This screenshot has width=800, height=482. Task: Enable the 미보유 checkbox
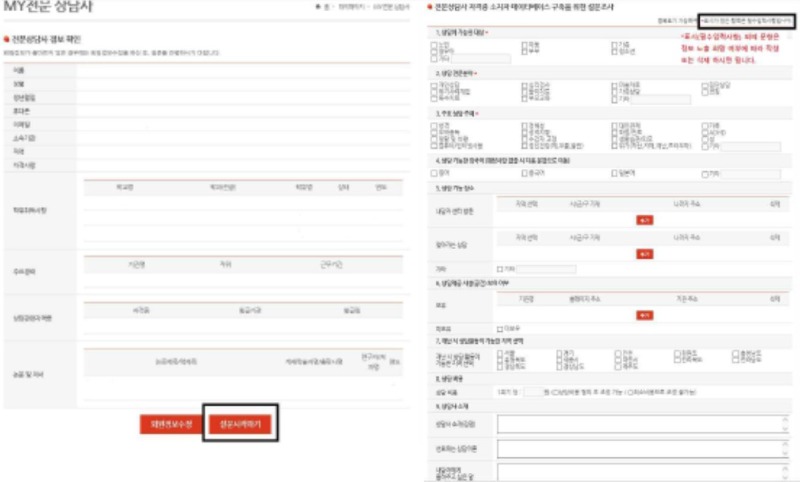pyautogui.click(x=500, y=327)
